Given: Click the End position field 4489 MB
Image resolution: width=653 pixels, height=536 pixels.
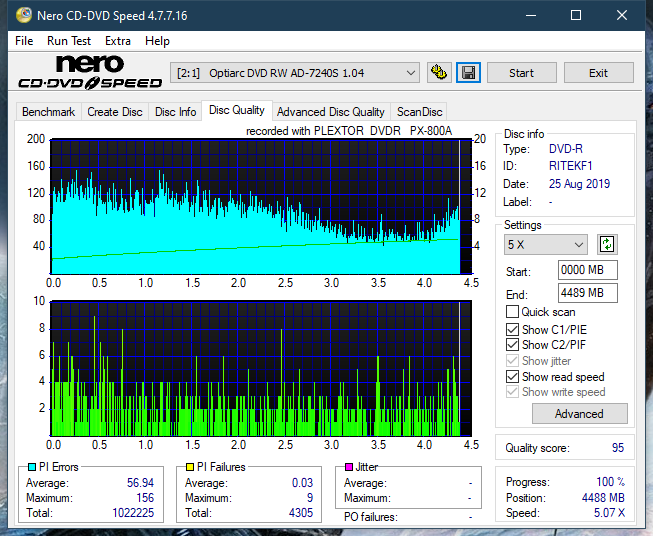Looking at the screenshot, I should tap(587, 293).
